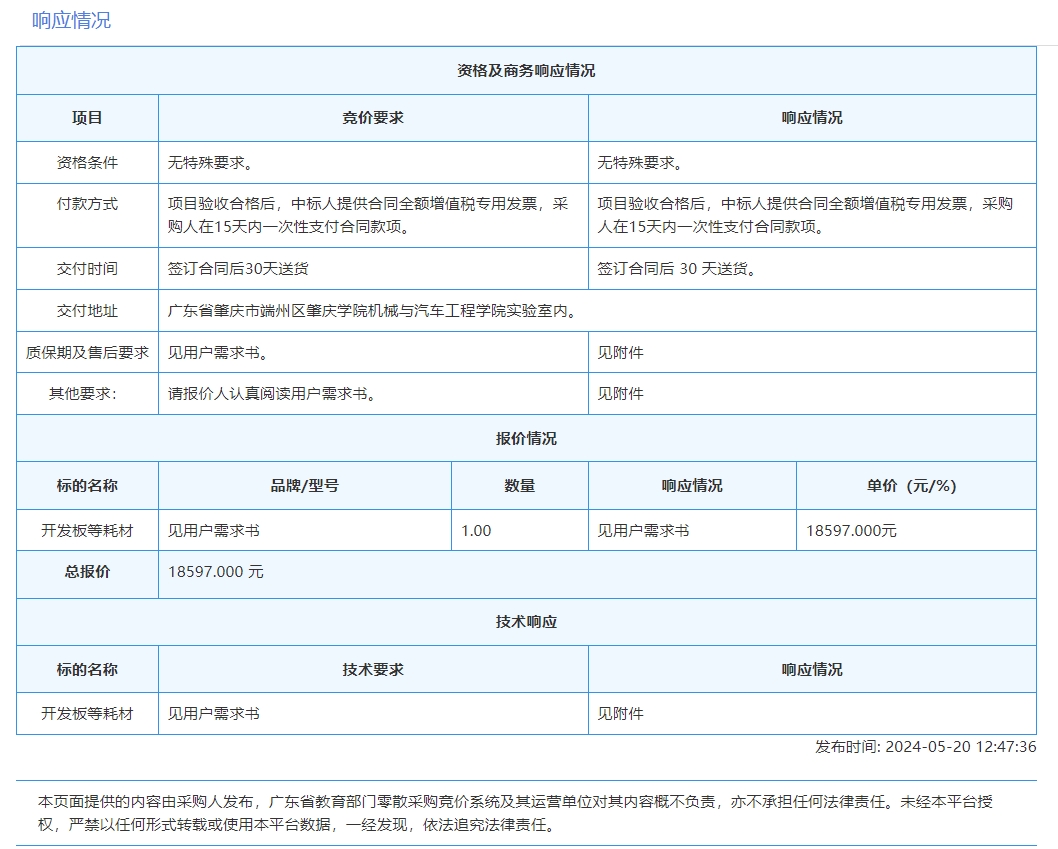Click the 肇庆学院 delivery address text
1058x849 pixels.
tap(372, 311)
